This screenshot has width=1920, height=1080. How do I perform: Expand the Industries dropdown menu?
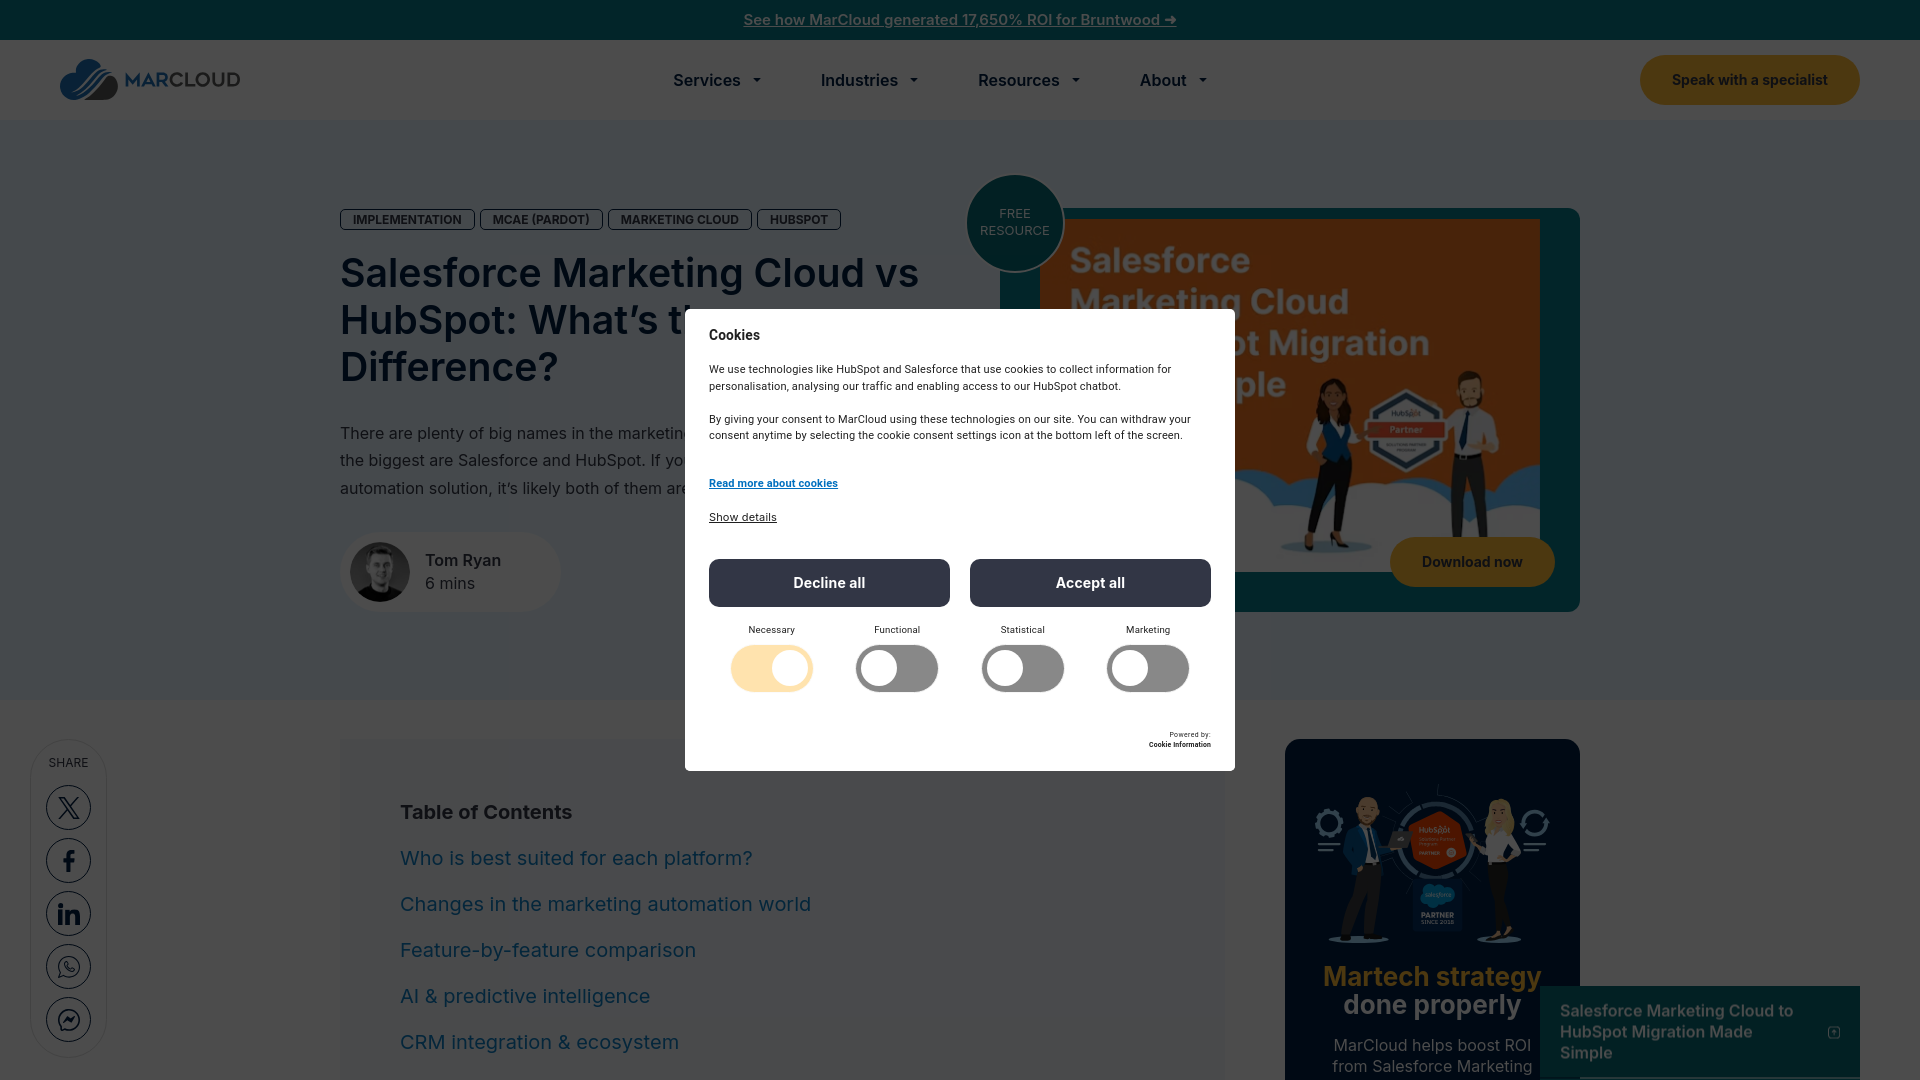[869, 80]
